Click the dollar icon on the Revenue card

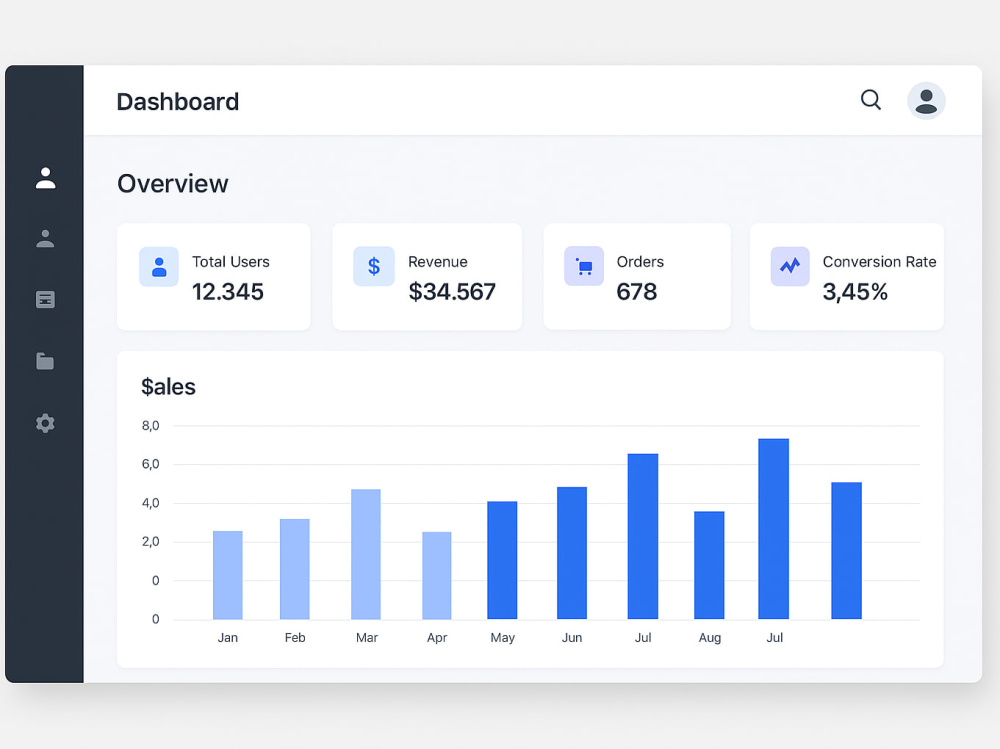[x=373, y=266]
